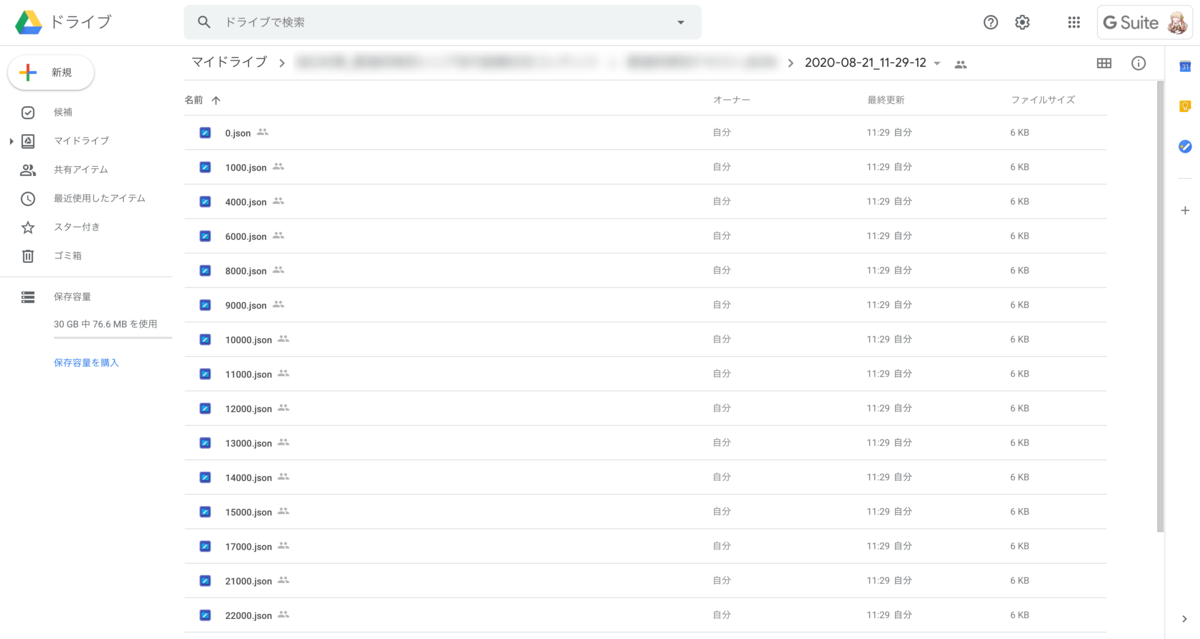Click the Google Drive logo

(x=28, y=22)
